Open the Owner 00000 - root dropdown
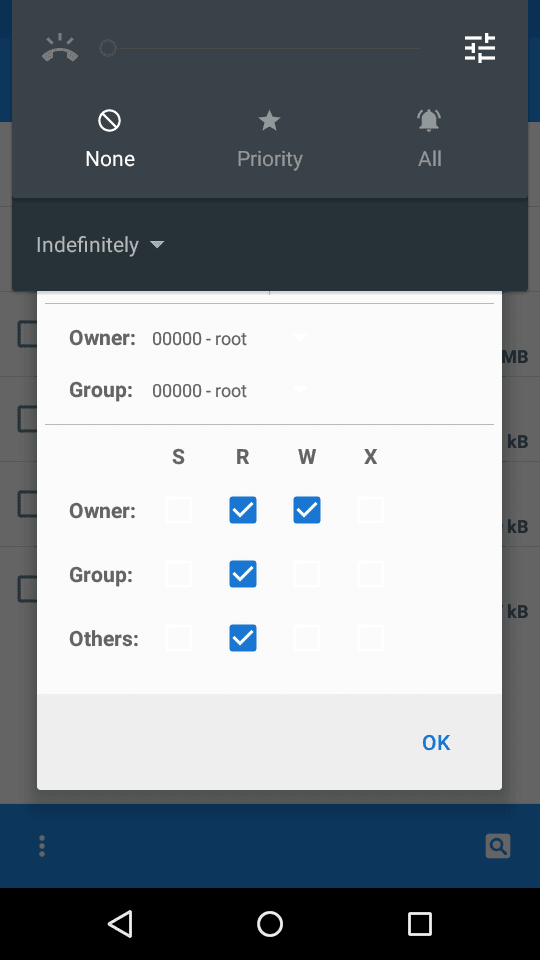This screenshot has width=540, height=960. coord(230,339)
